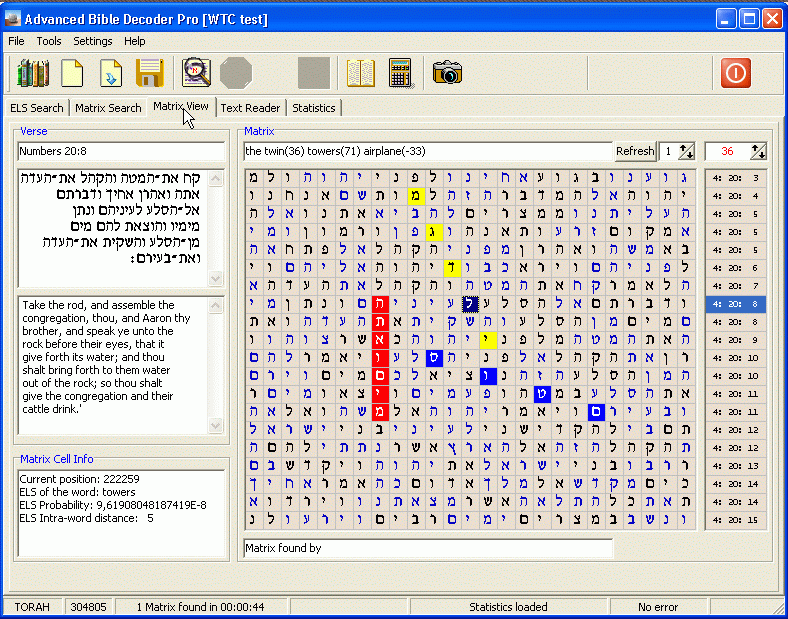Click the No error status text

point(658,607)
